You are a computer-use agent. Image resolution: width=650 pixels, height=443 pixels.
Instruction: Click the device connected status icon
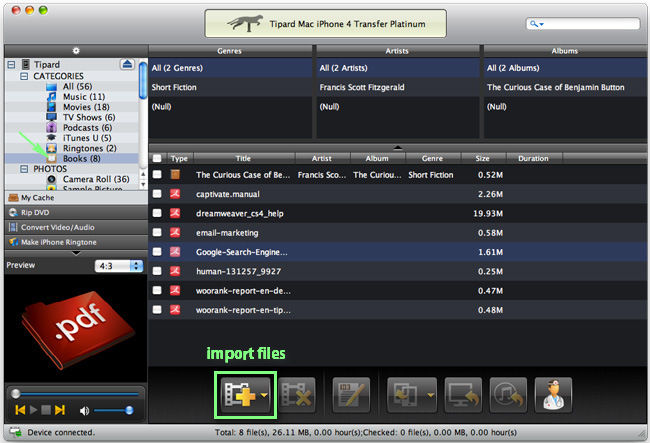(15, 432)
